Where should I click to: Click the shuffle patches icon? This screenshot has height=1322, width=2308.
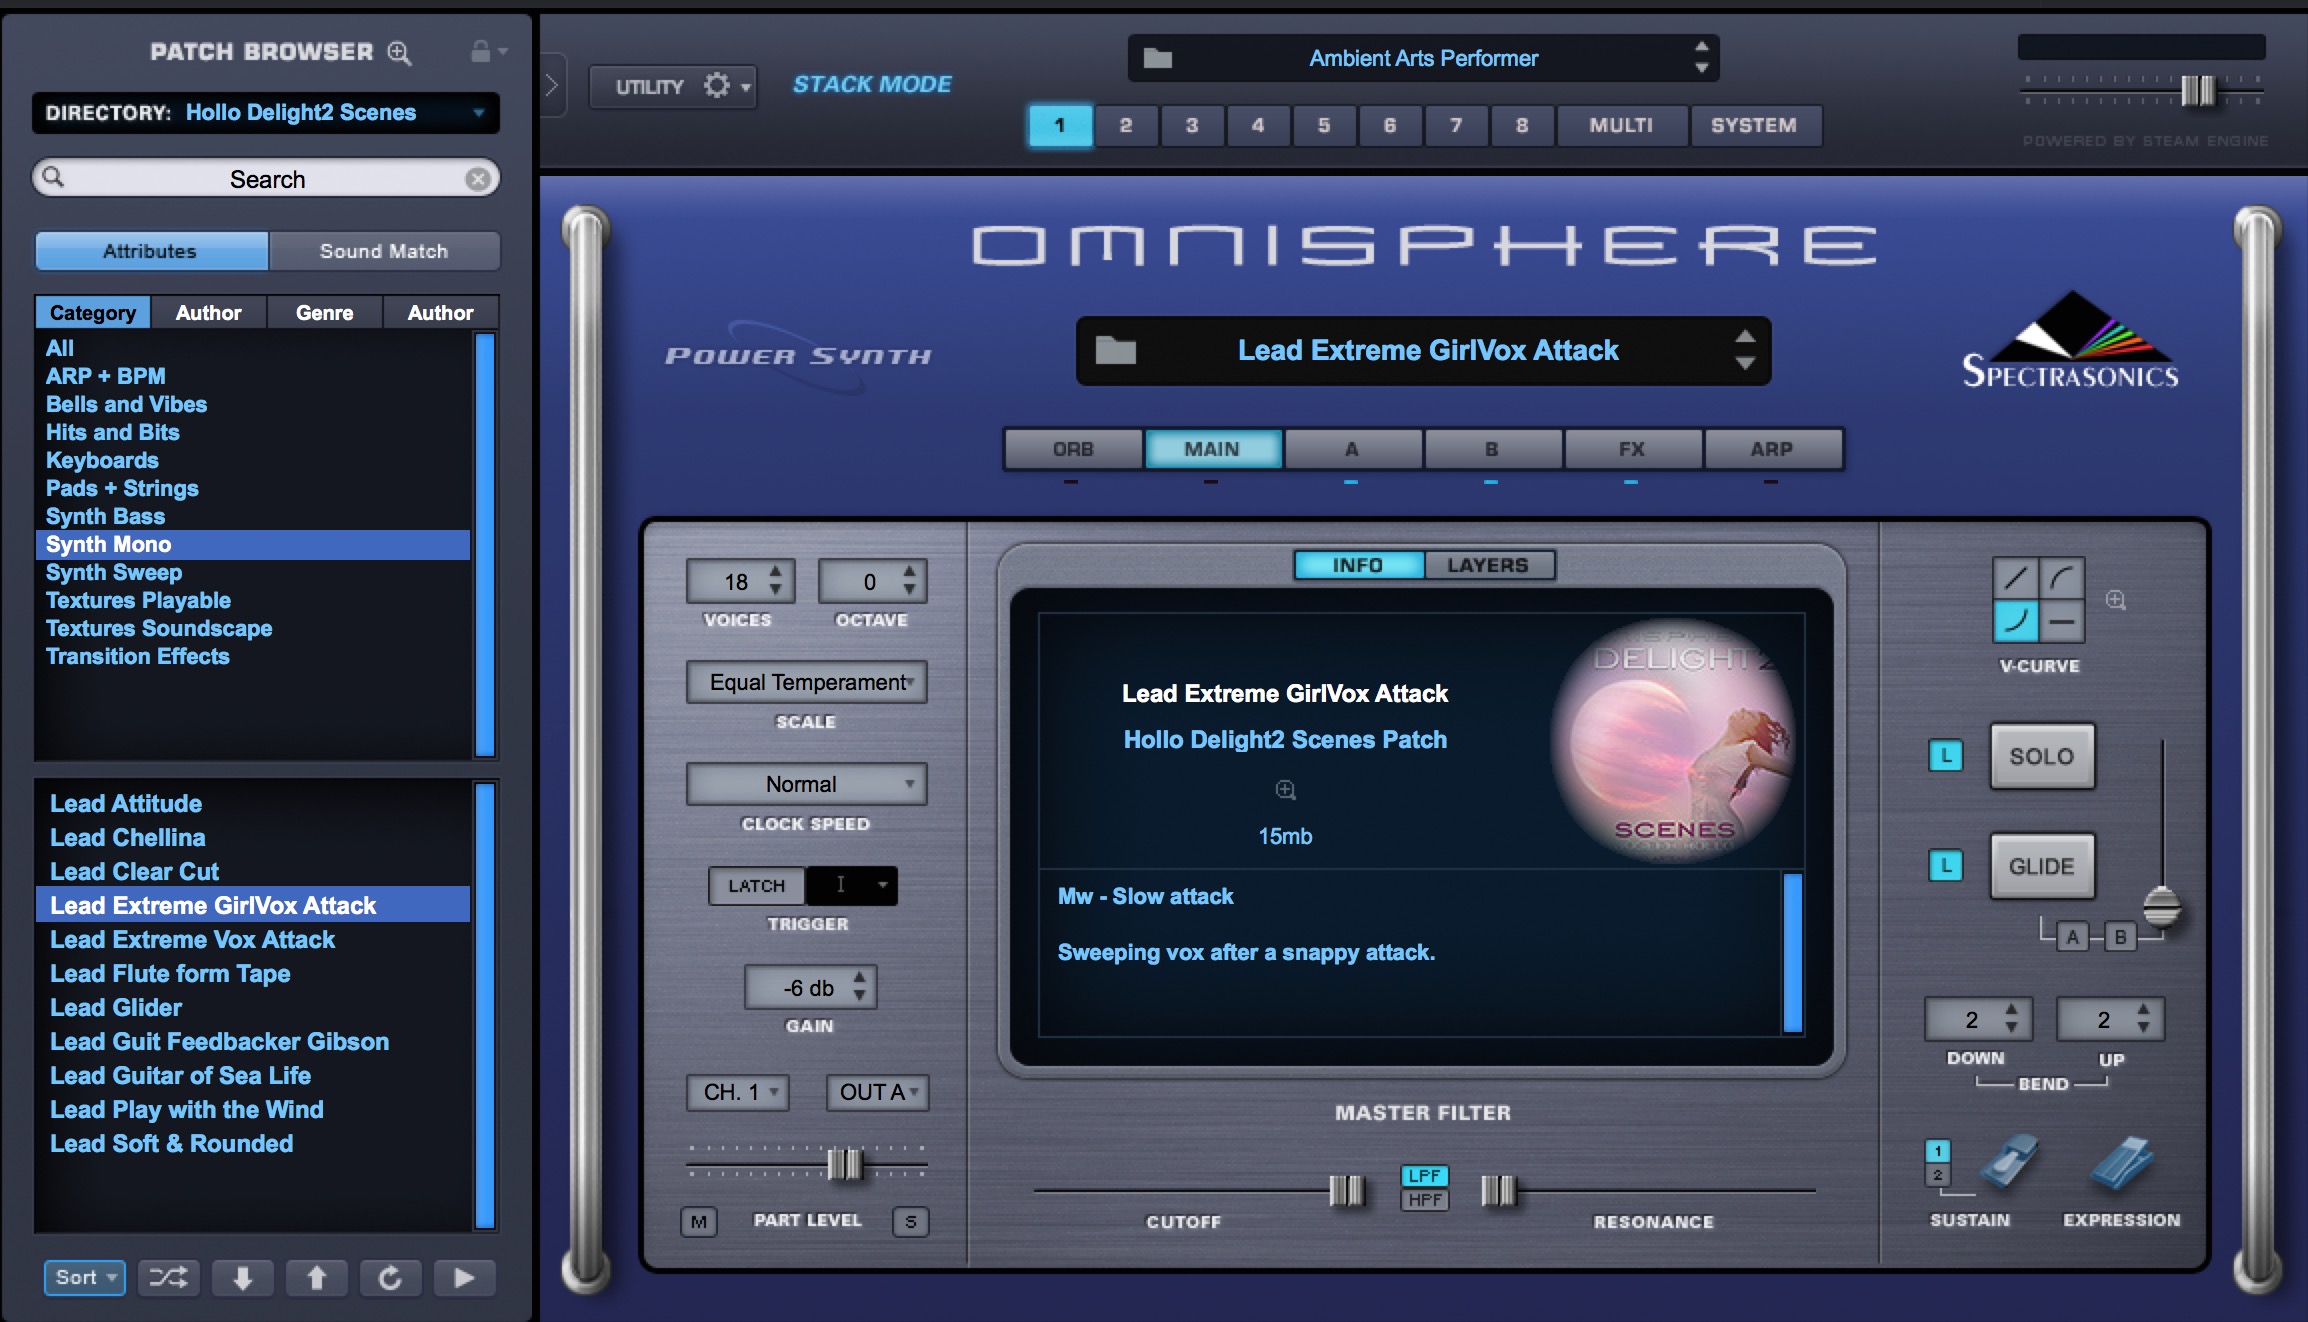[x=168, y=1277]
